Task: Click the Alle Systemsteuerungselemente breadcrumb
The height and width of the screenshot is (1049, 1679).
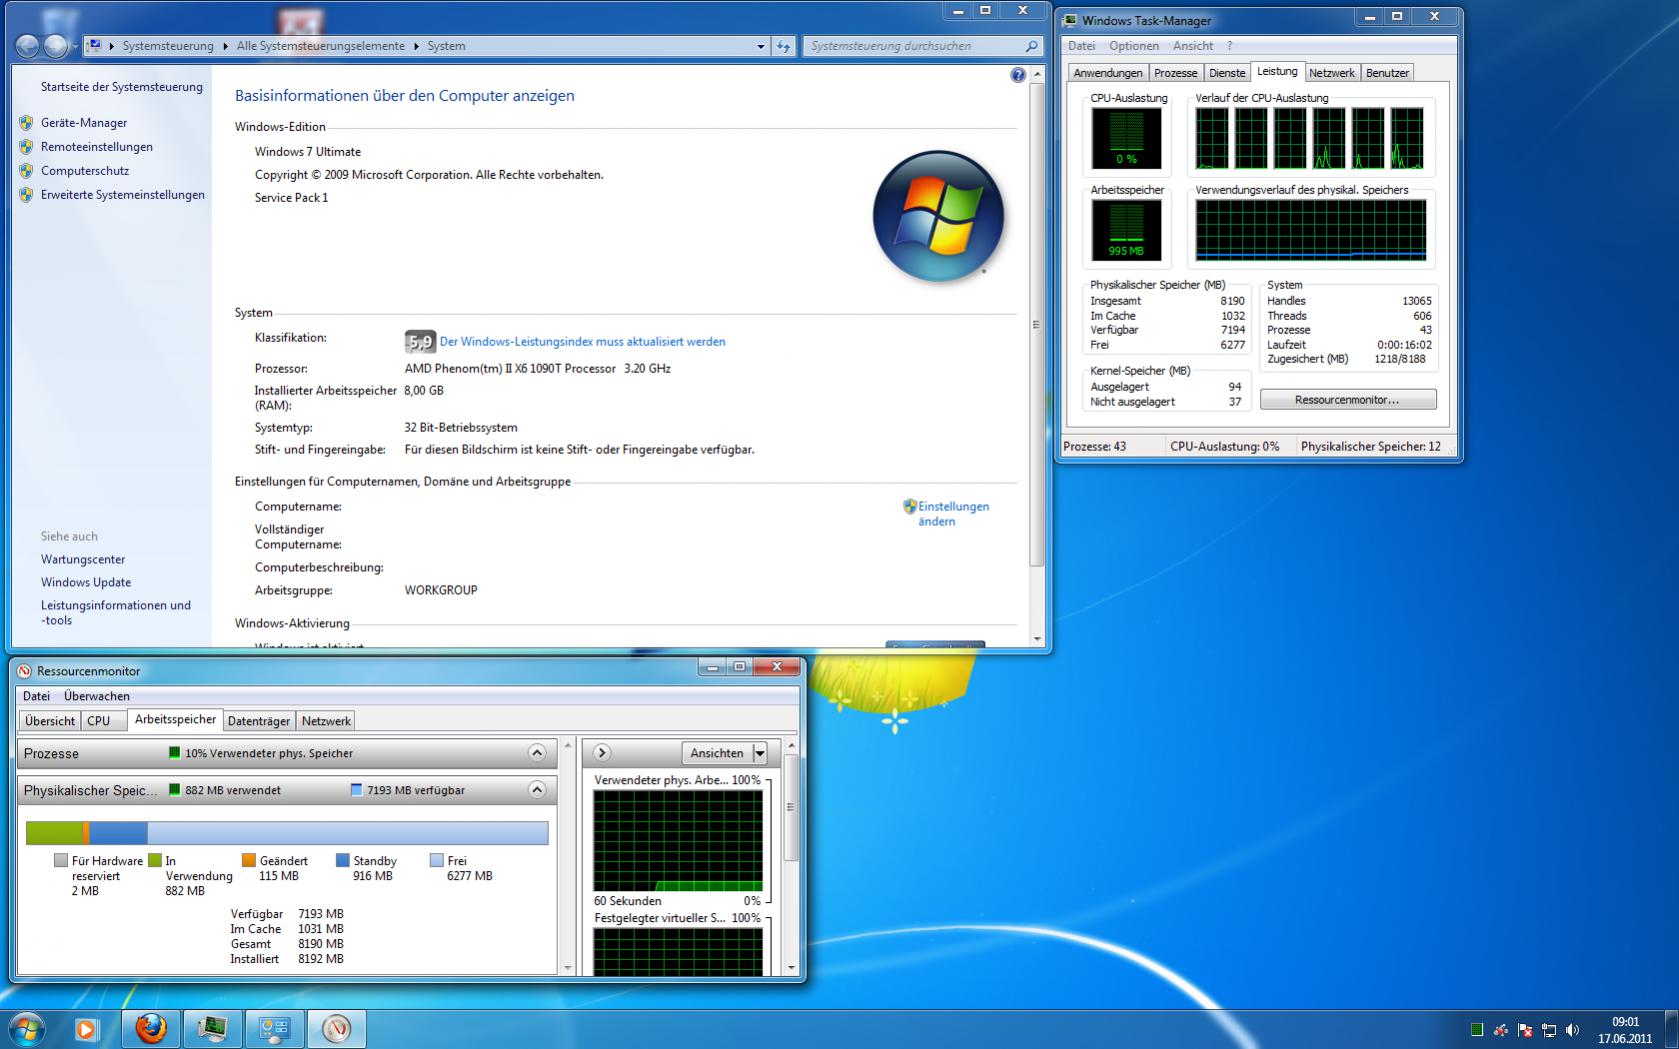Action: [x=321, y=46]
